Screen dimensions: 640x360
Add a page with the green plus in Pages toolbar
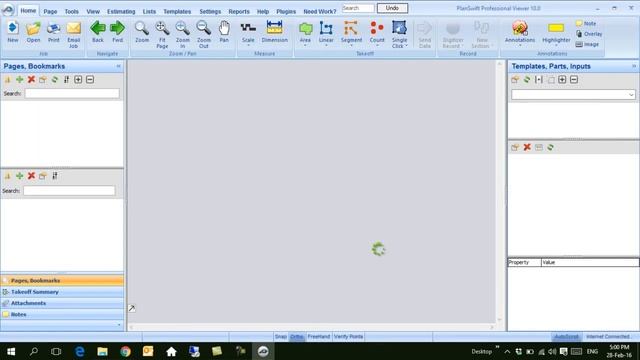[x=19, y=80]
